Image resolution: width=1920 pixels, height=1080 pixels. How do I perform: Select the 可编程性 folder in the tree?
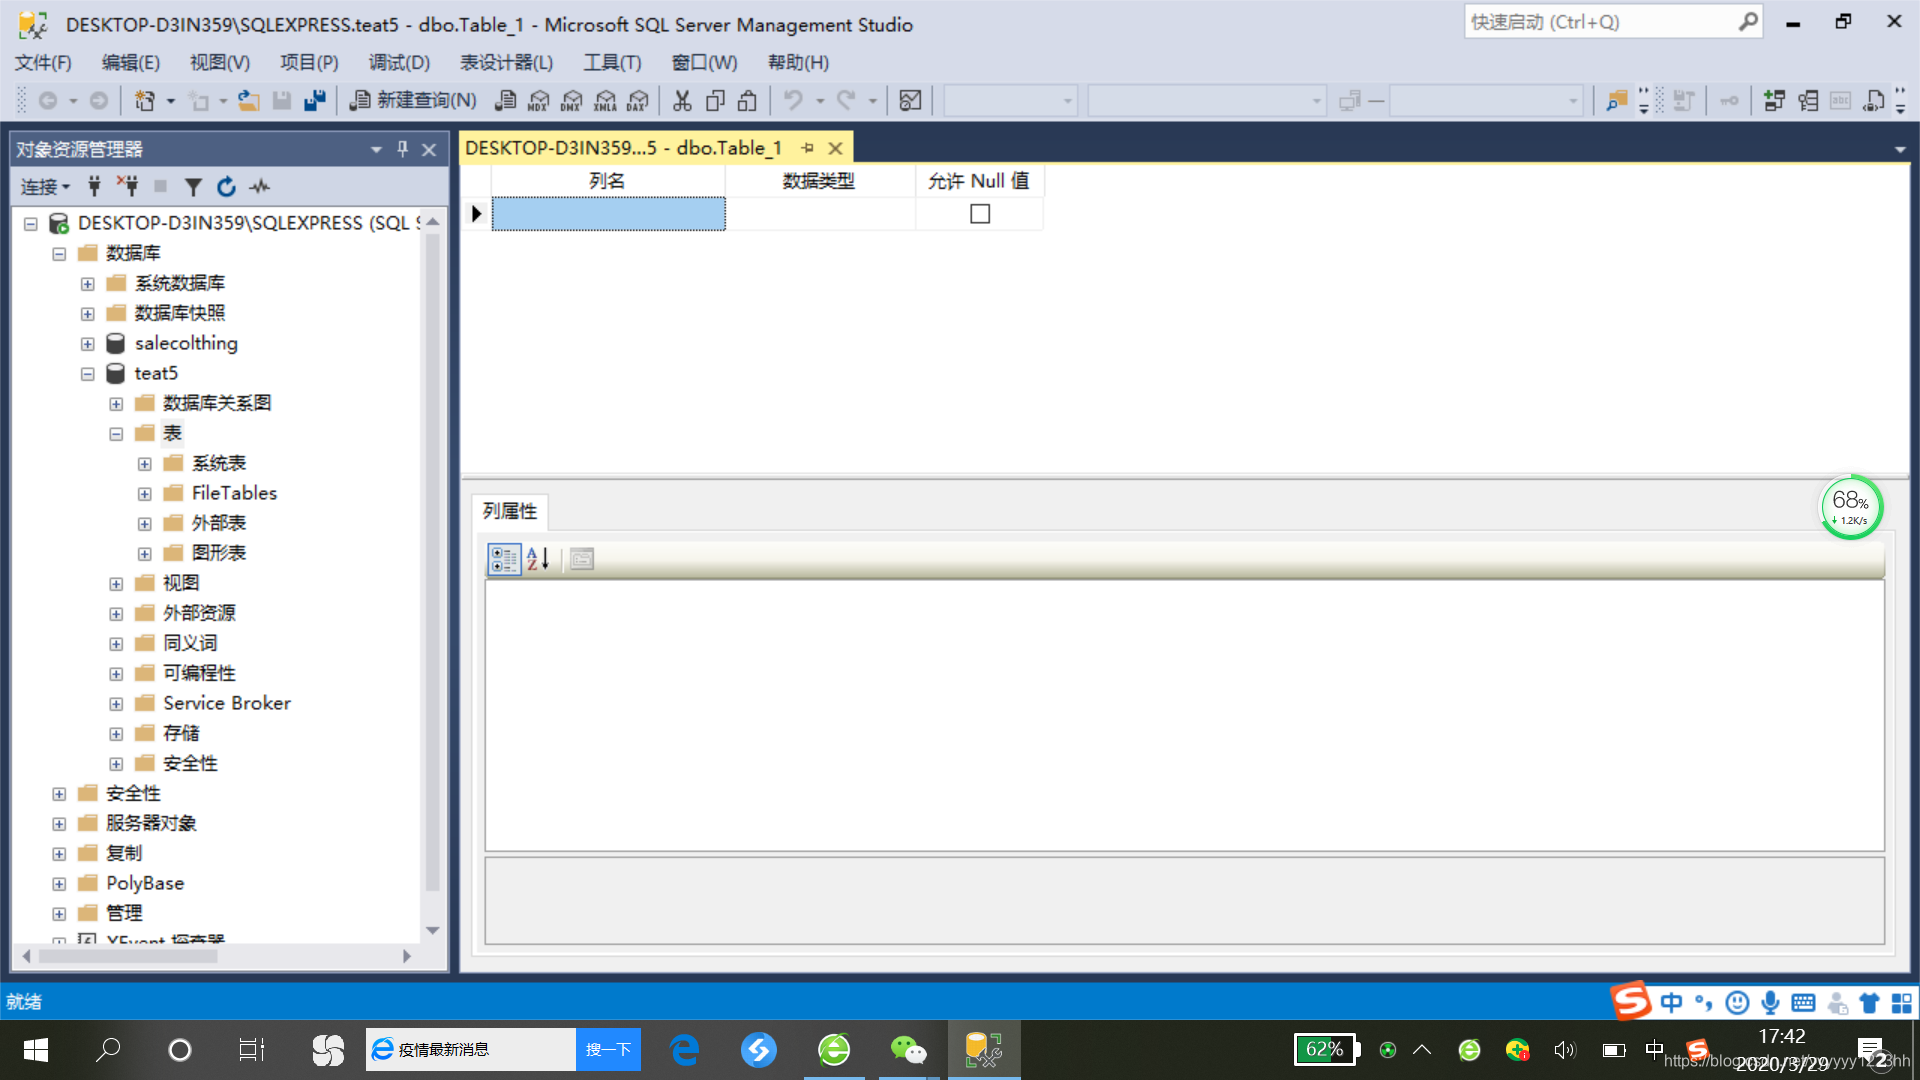tap(199, 673)
